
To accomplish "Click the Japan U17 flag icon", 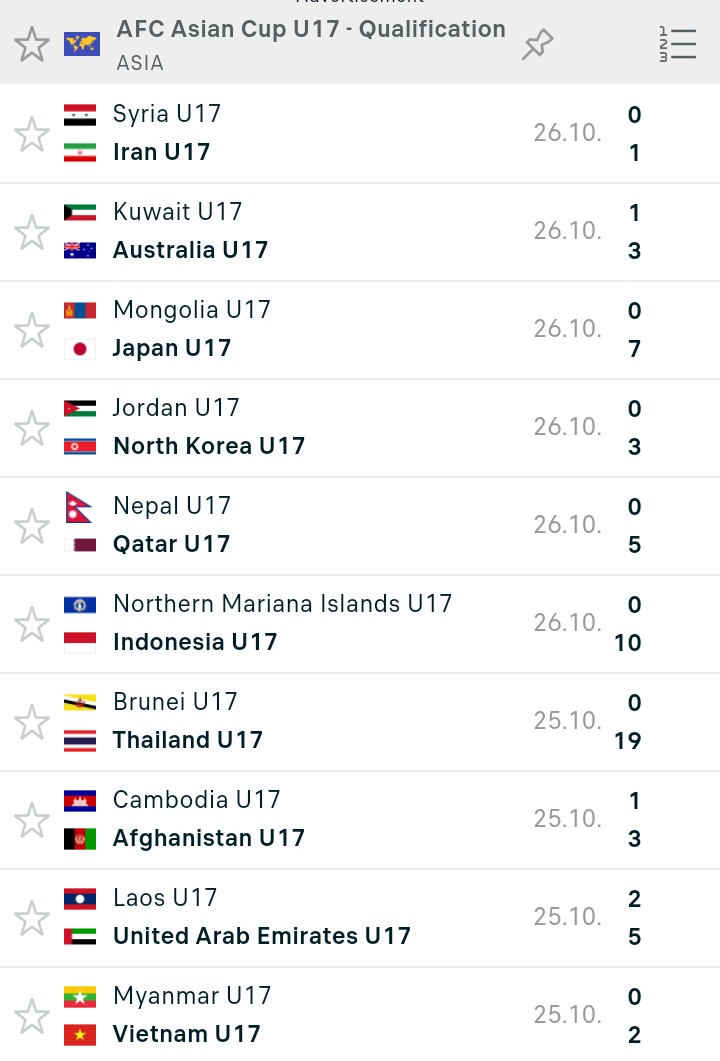I will point(80,349).
